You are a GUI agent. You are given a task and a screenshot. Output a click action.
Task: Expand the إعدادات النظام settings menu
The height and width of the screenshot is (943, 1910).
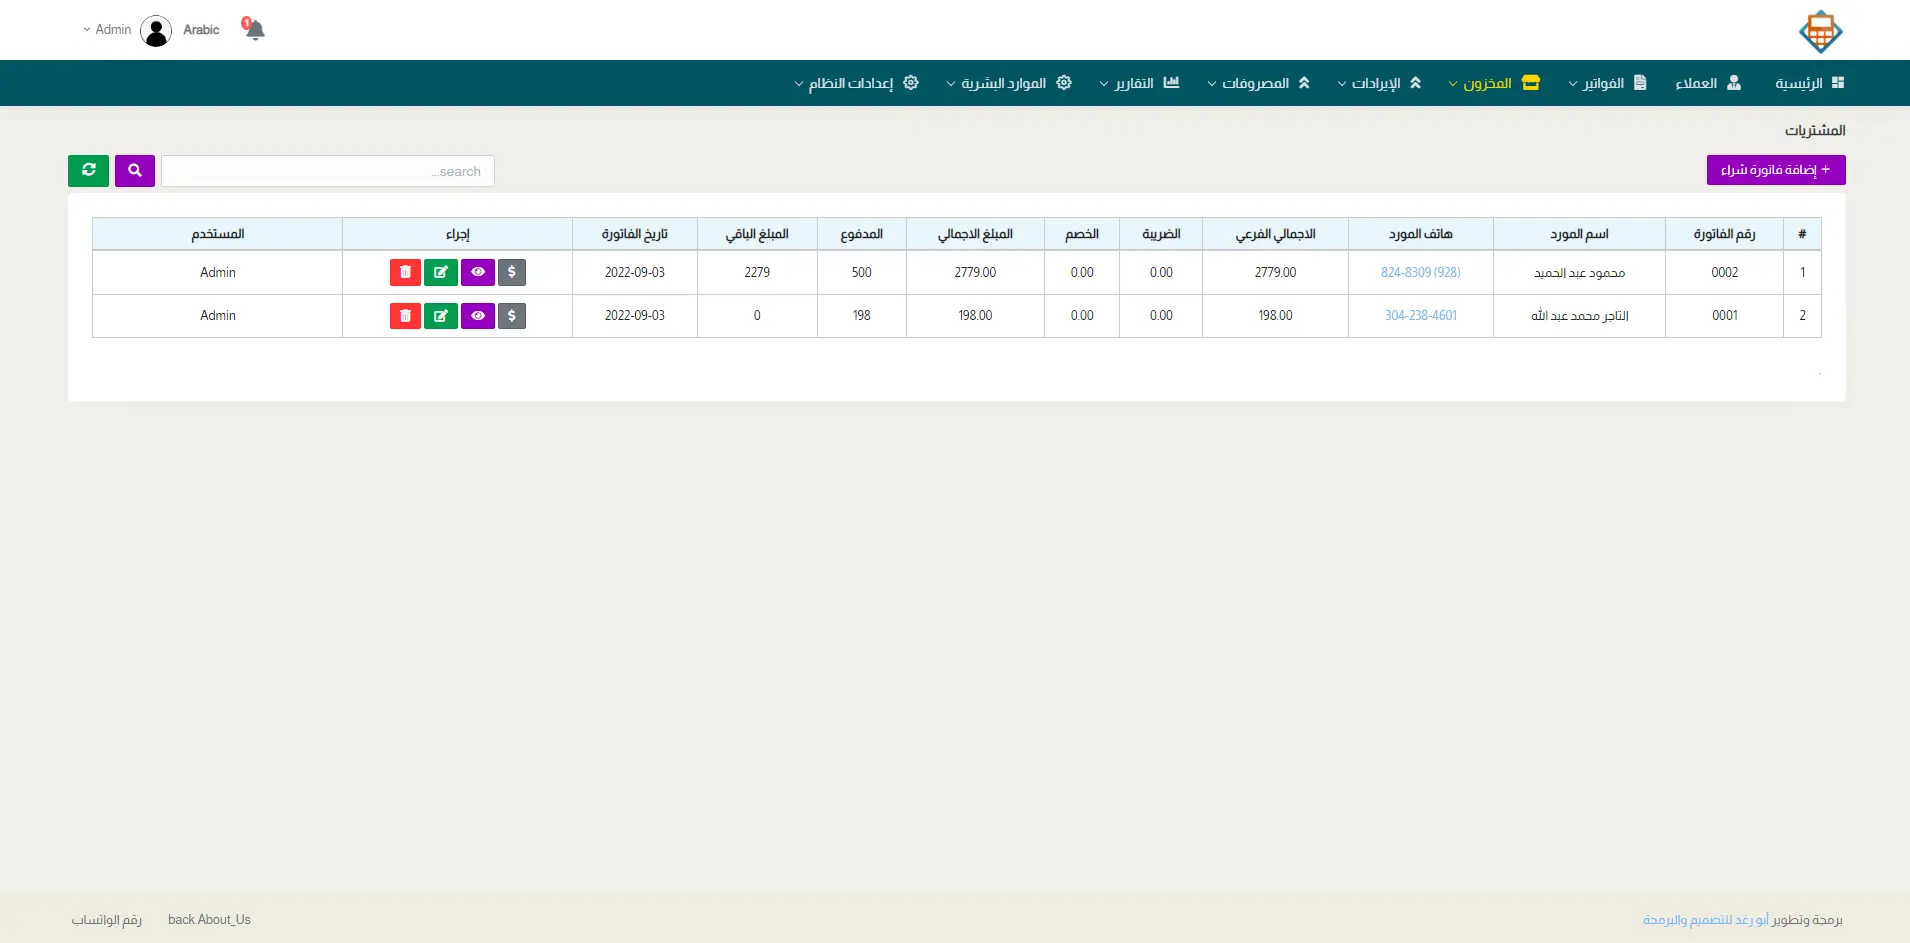(856, 83)
